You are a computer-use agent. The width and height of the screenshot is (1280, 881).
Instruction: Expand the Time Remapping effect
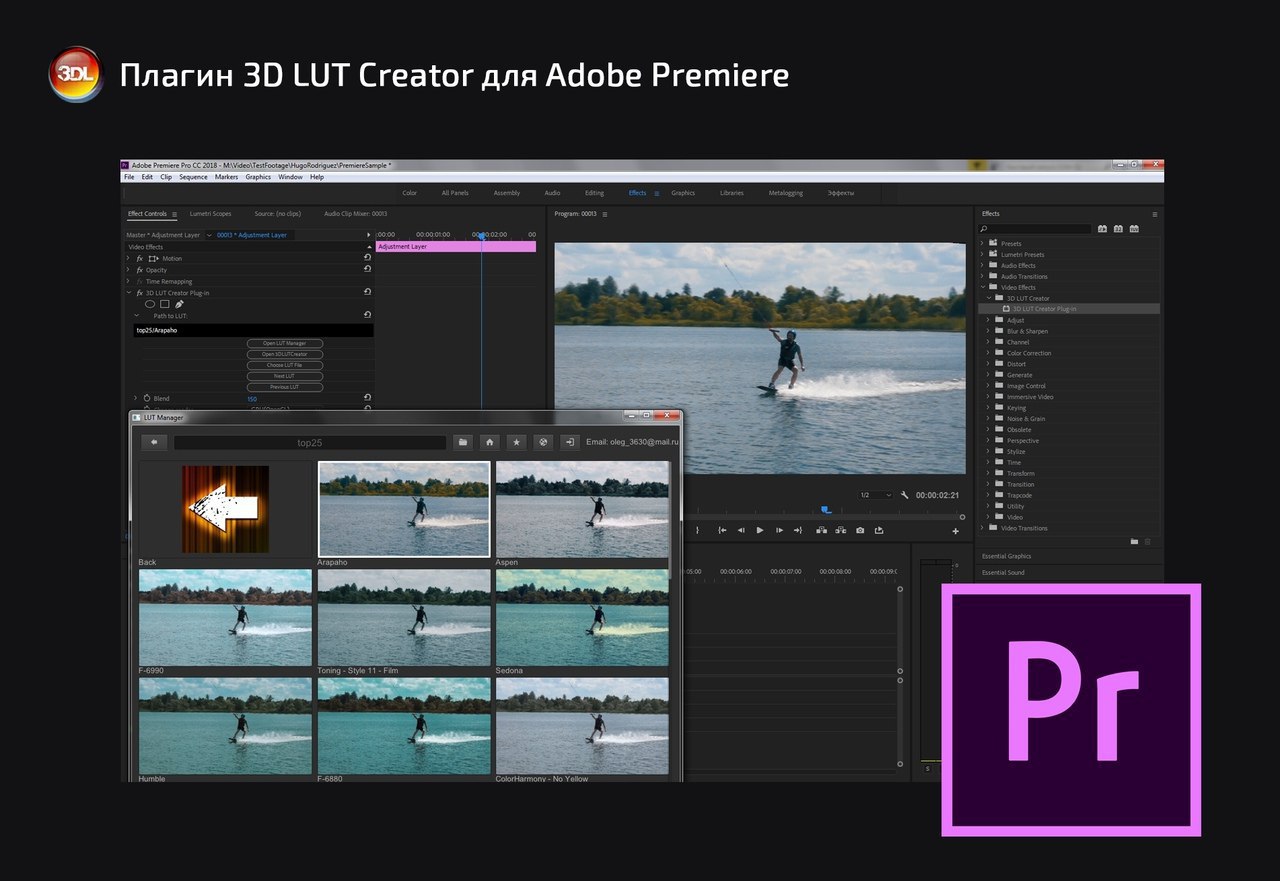(x=128, y=281)
